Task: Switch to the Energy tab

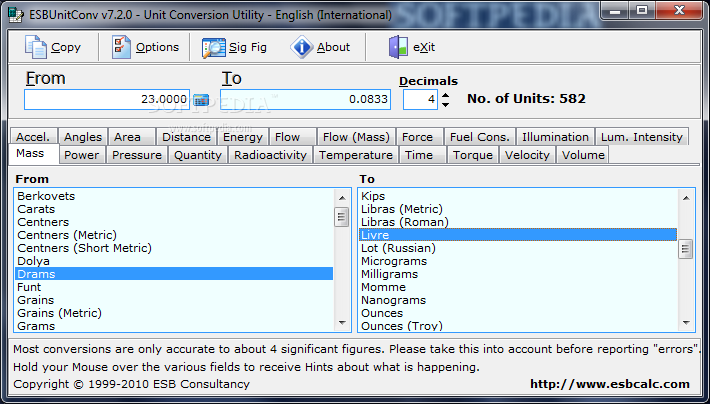Action: tap(243, 137)
